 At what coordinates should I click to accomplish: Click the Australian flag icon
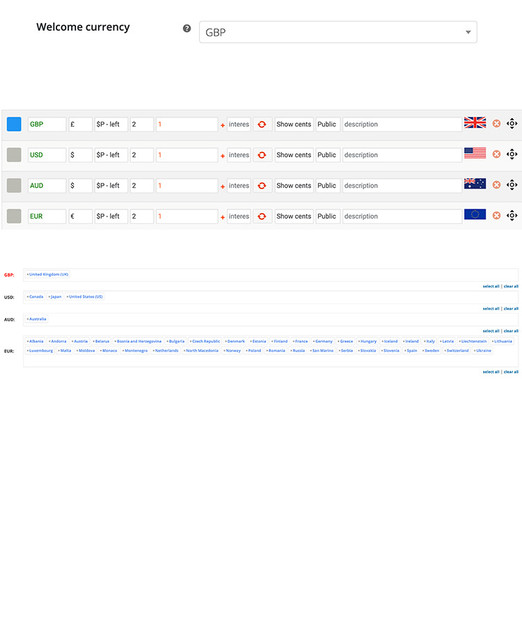point(475,184)
